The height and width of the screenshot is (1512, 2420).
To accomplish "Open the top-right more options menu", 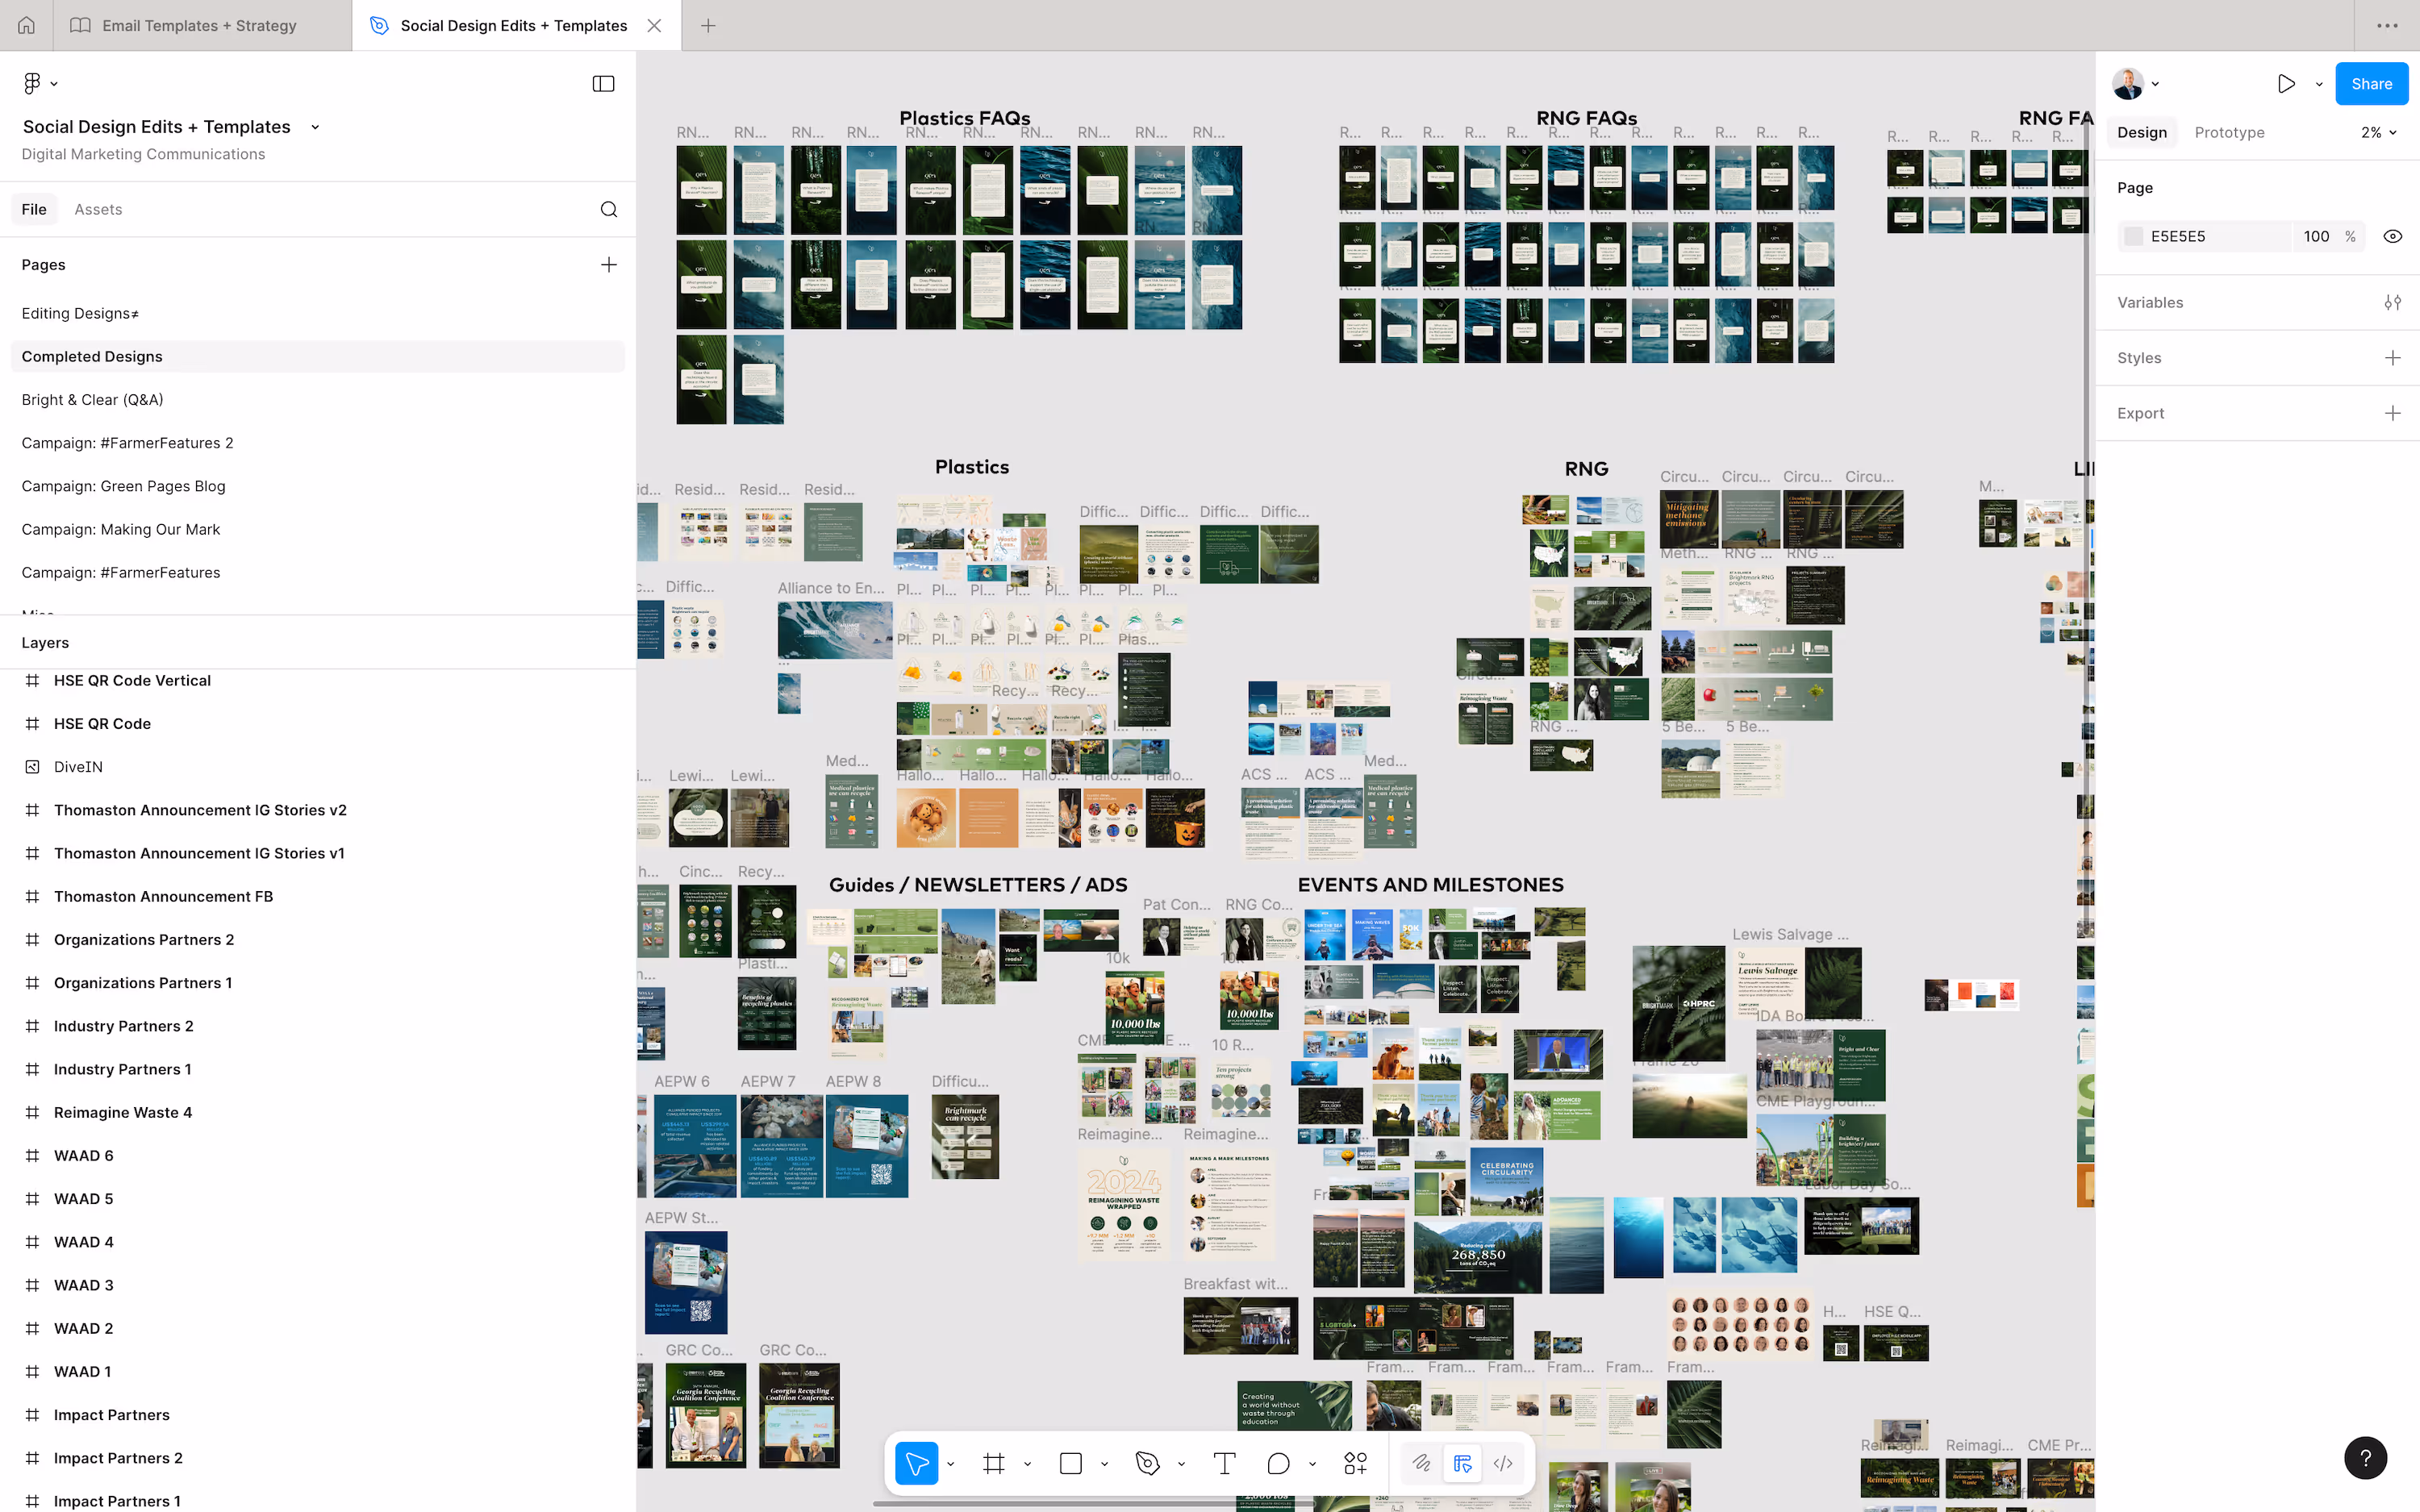I will coord(2386,25).
